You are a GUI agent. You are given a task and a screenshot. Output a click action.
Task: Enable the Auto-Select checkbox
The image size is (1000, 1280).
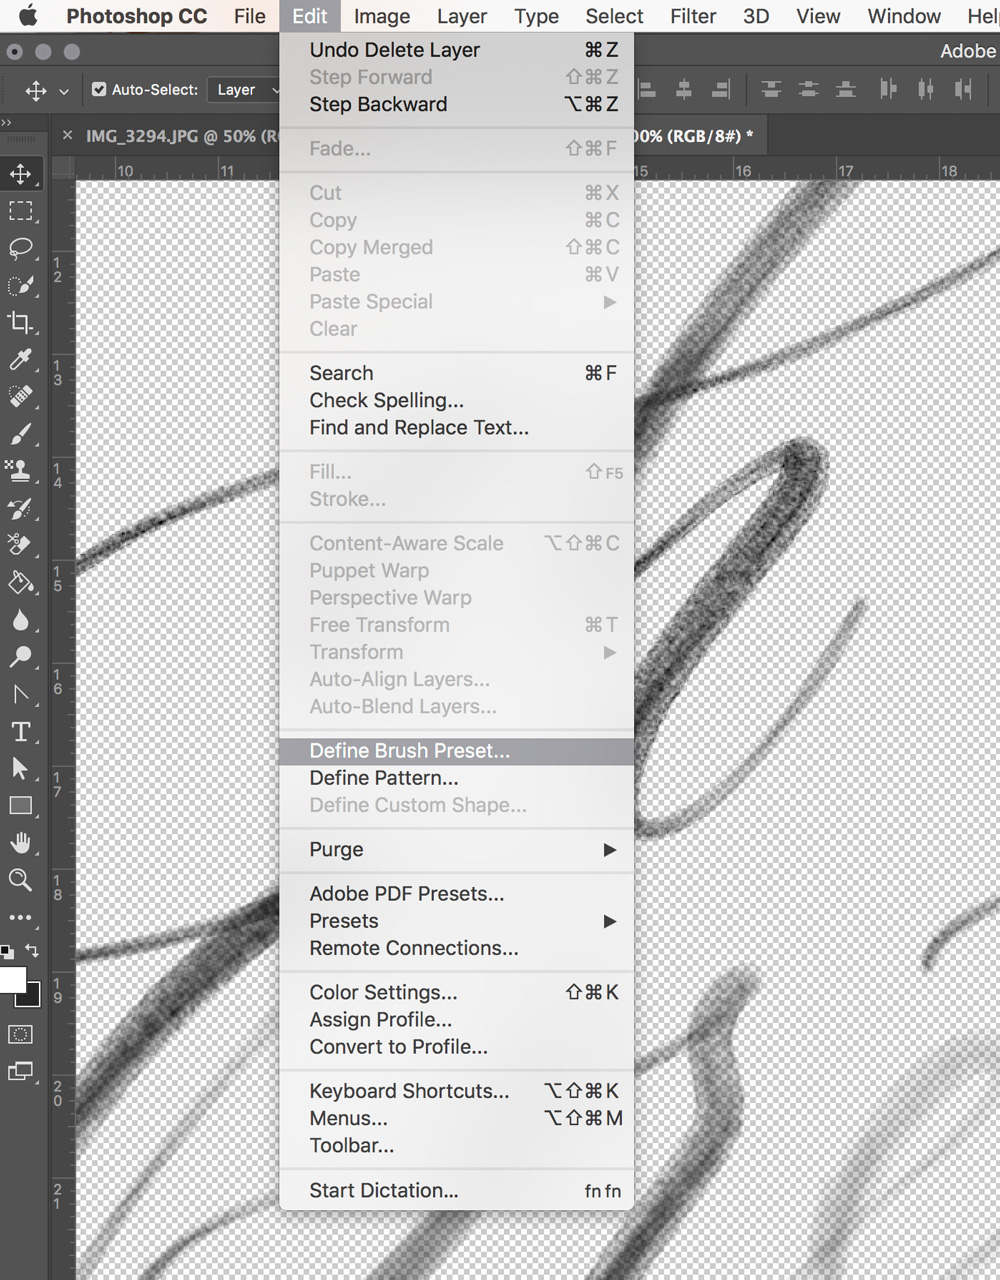98,89
